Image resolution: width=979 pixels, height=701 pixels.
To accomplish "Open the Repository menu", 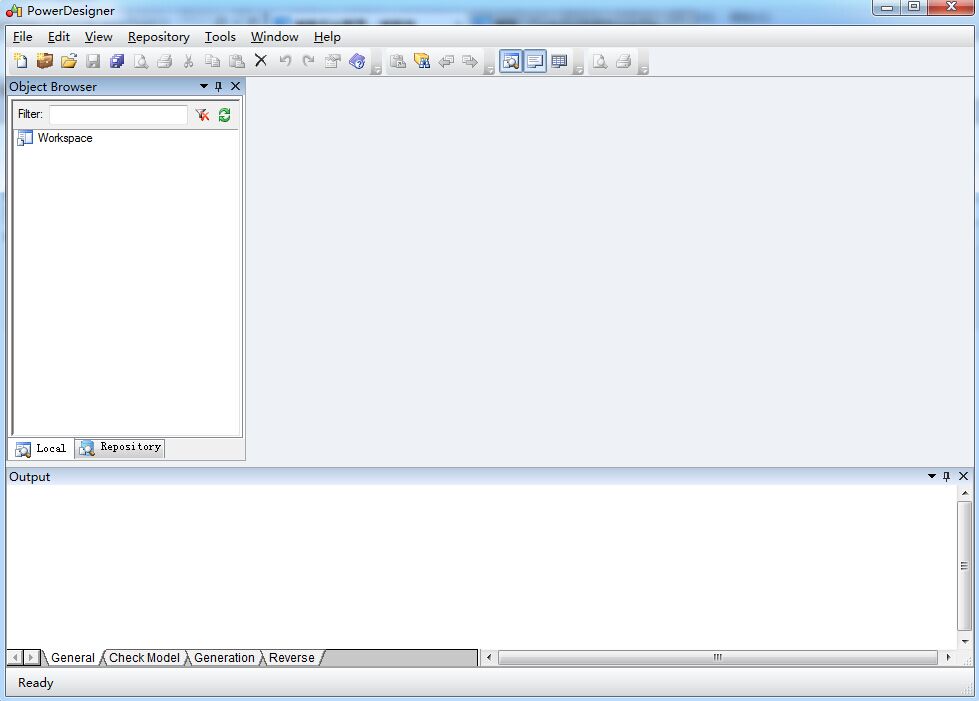I will 159,37.
